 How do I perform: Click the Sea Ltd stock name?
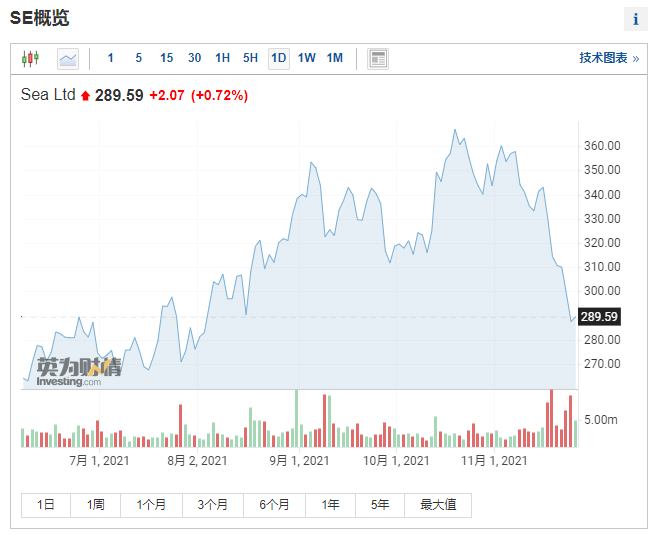coord(48,95)
